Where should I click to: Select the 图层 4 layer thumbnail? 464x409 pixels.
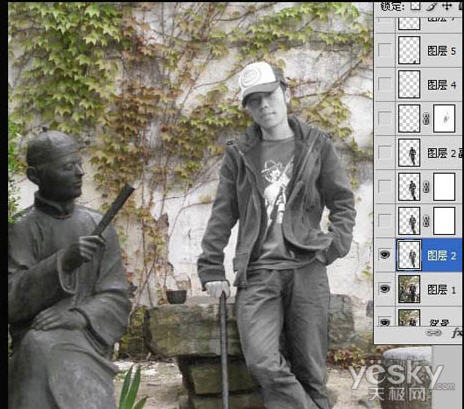tap(409, 84)
